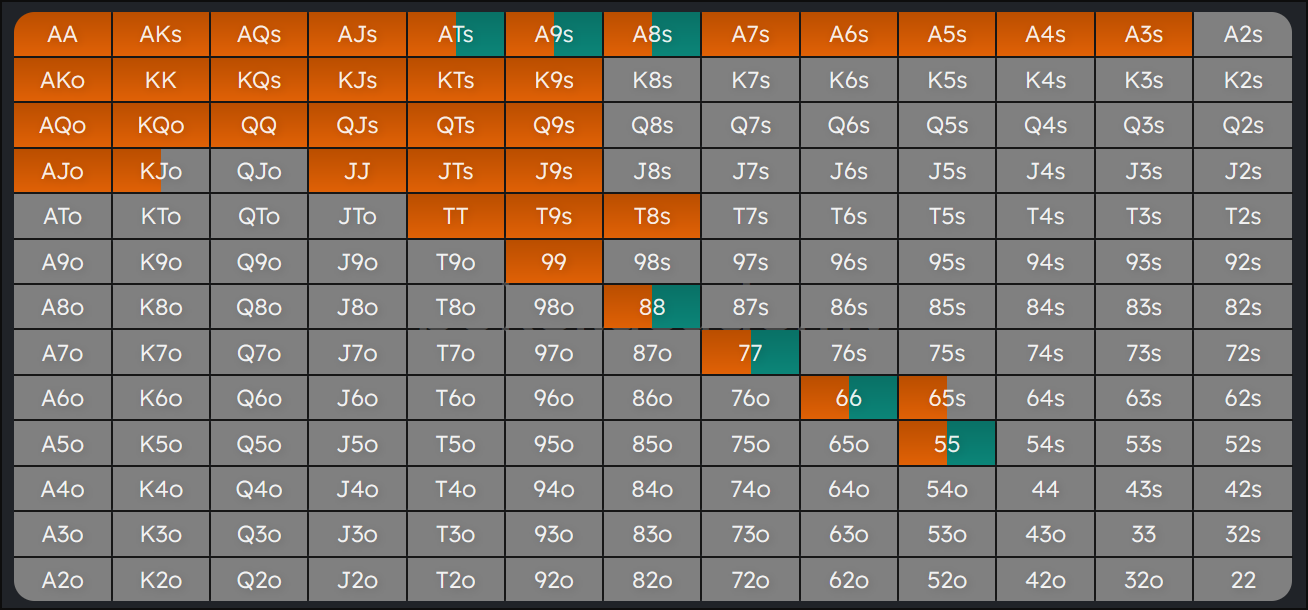
Task: Select the AA pocket aces cell
Action: pos(62,35)
